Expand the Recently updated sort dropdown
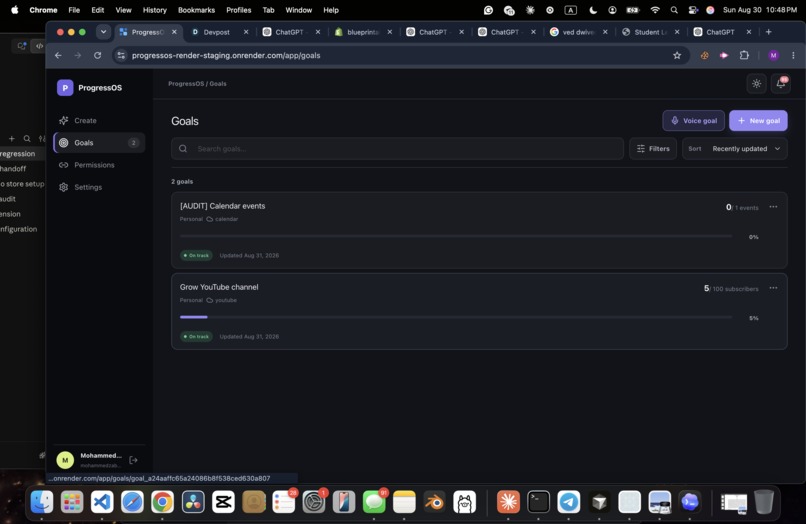 tap(735, 149)
